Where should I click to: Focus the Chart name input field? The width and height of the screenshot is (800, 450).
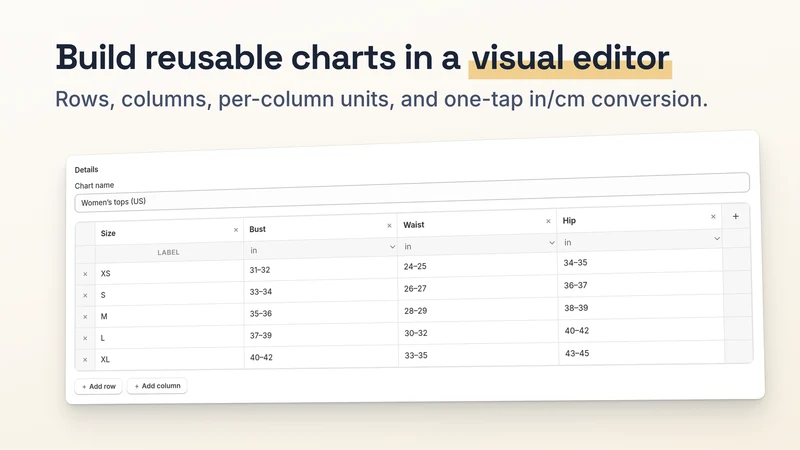click(412, 192)
